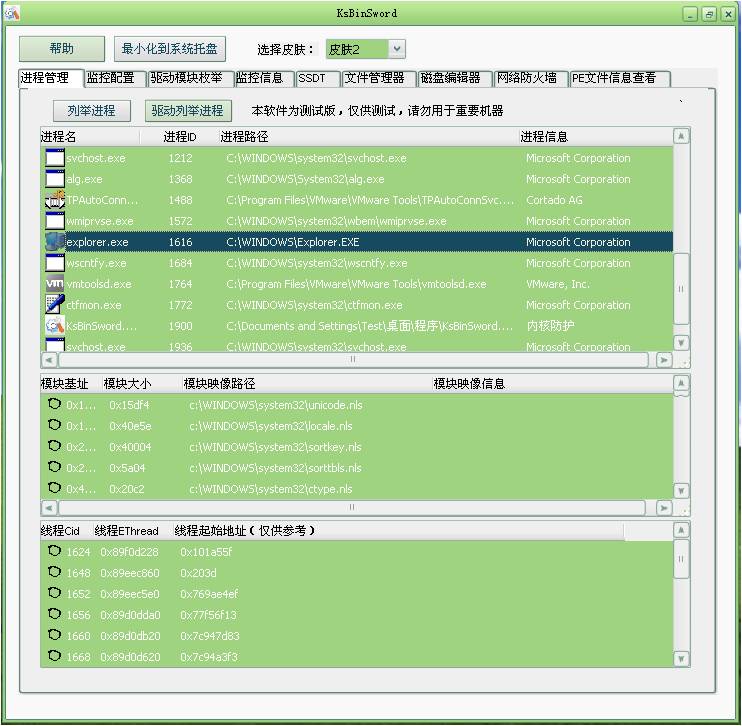The height and width of the screenshot is (726, 742).
Task: Click the vmtoolsd.exe process name
Action: pyautogui.click(x=99, y=284)
